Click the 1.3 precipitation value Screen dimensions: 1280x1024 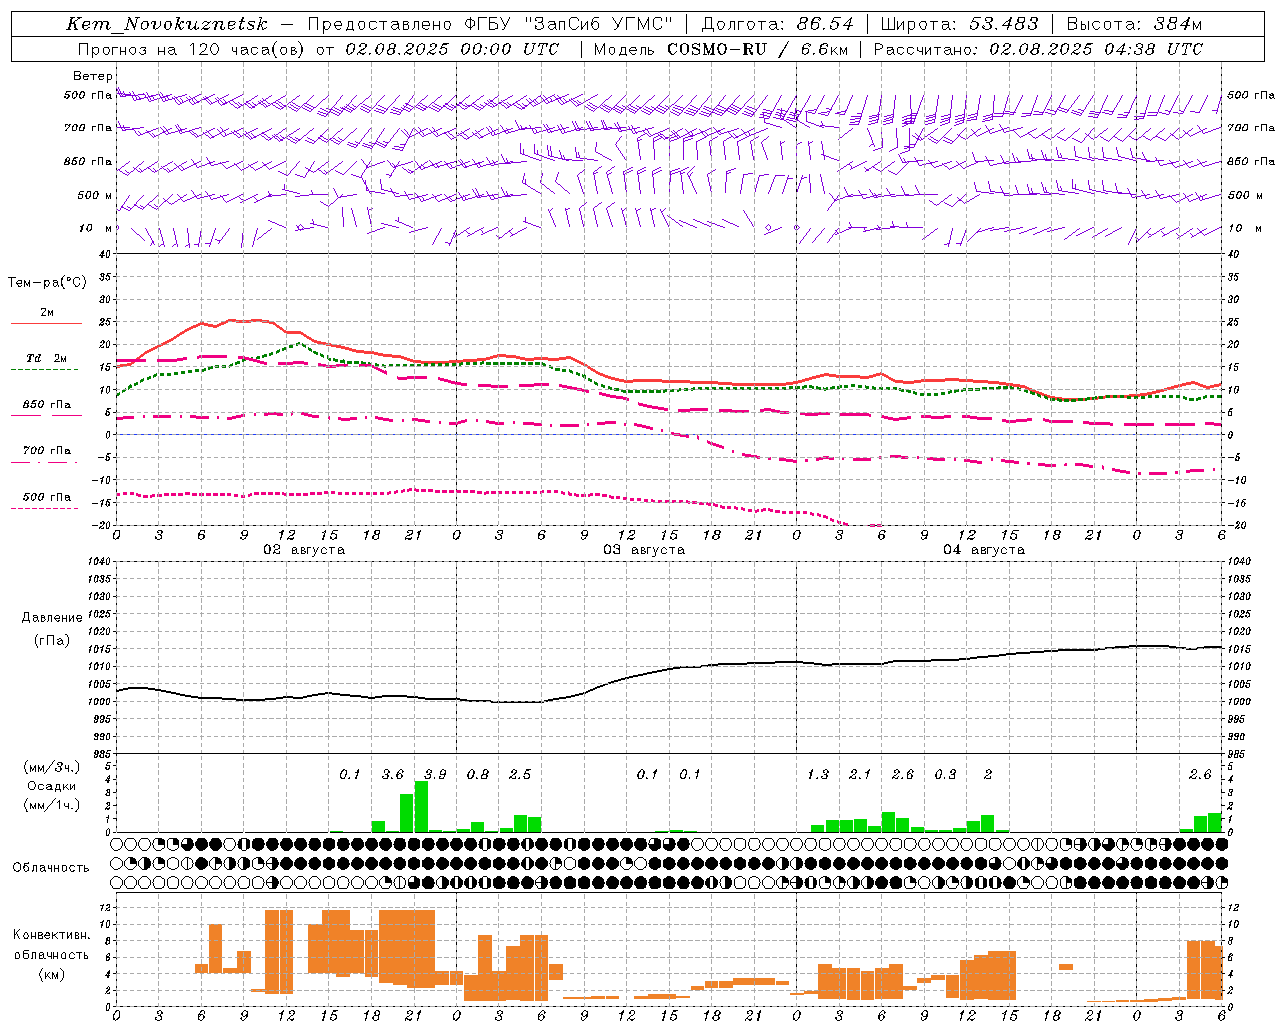point(818,775)
